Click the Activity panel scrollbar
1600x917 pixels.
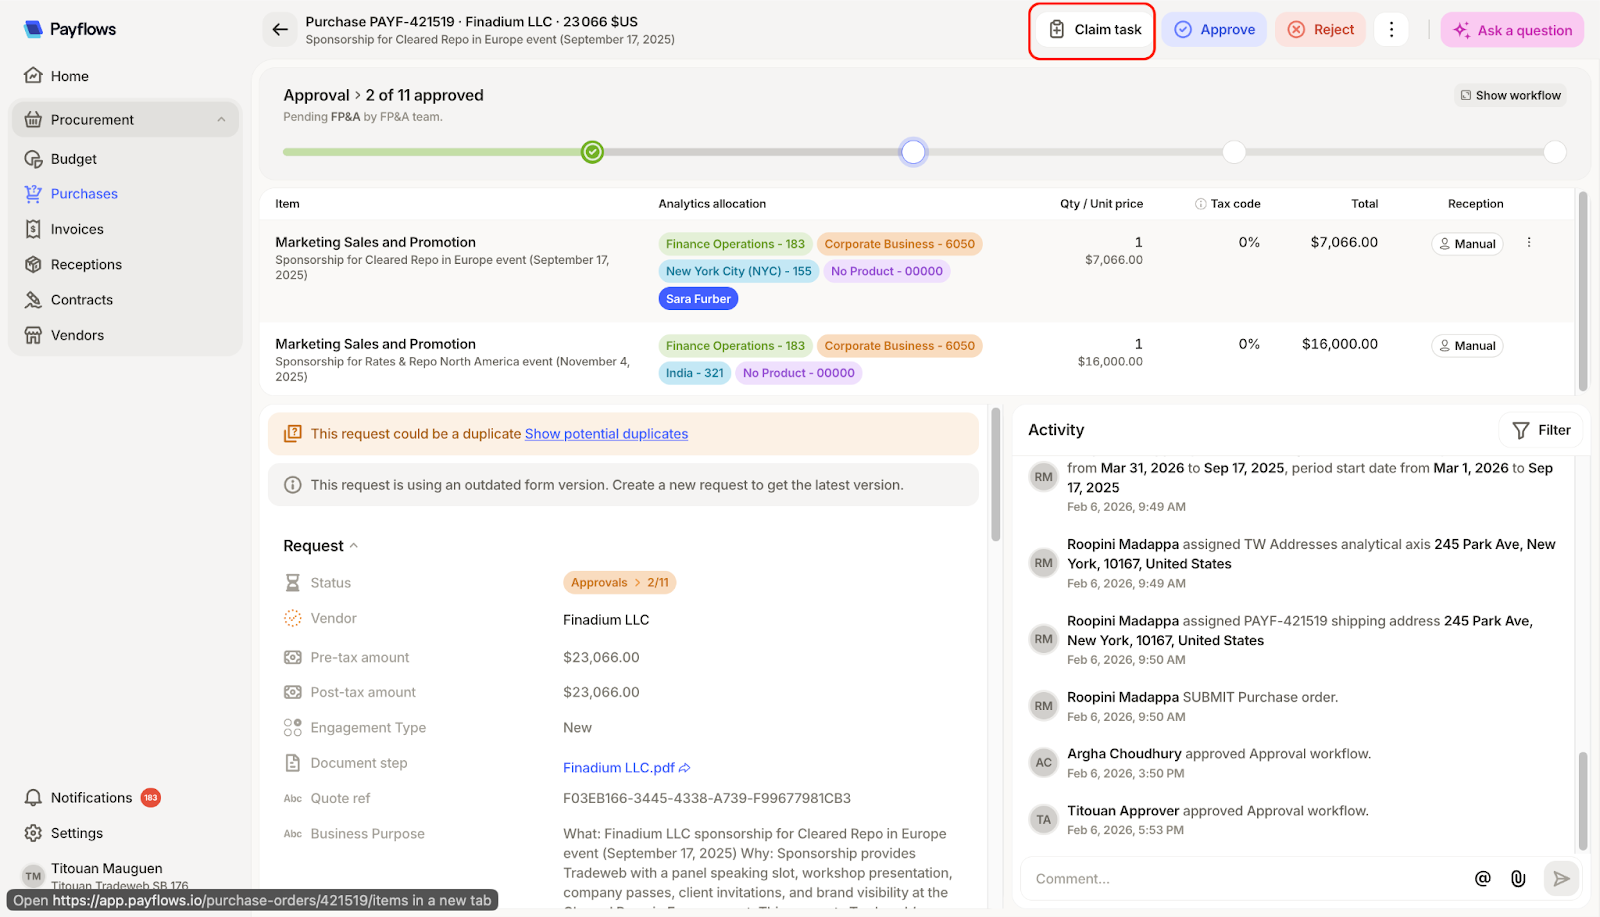1583,800
